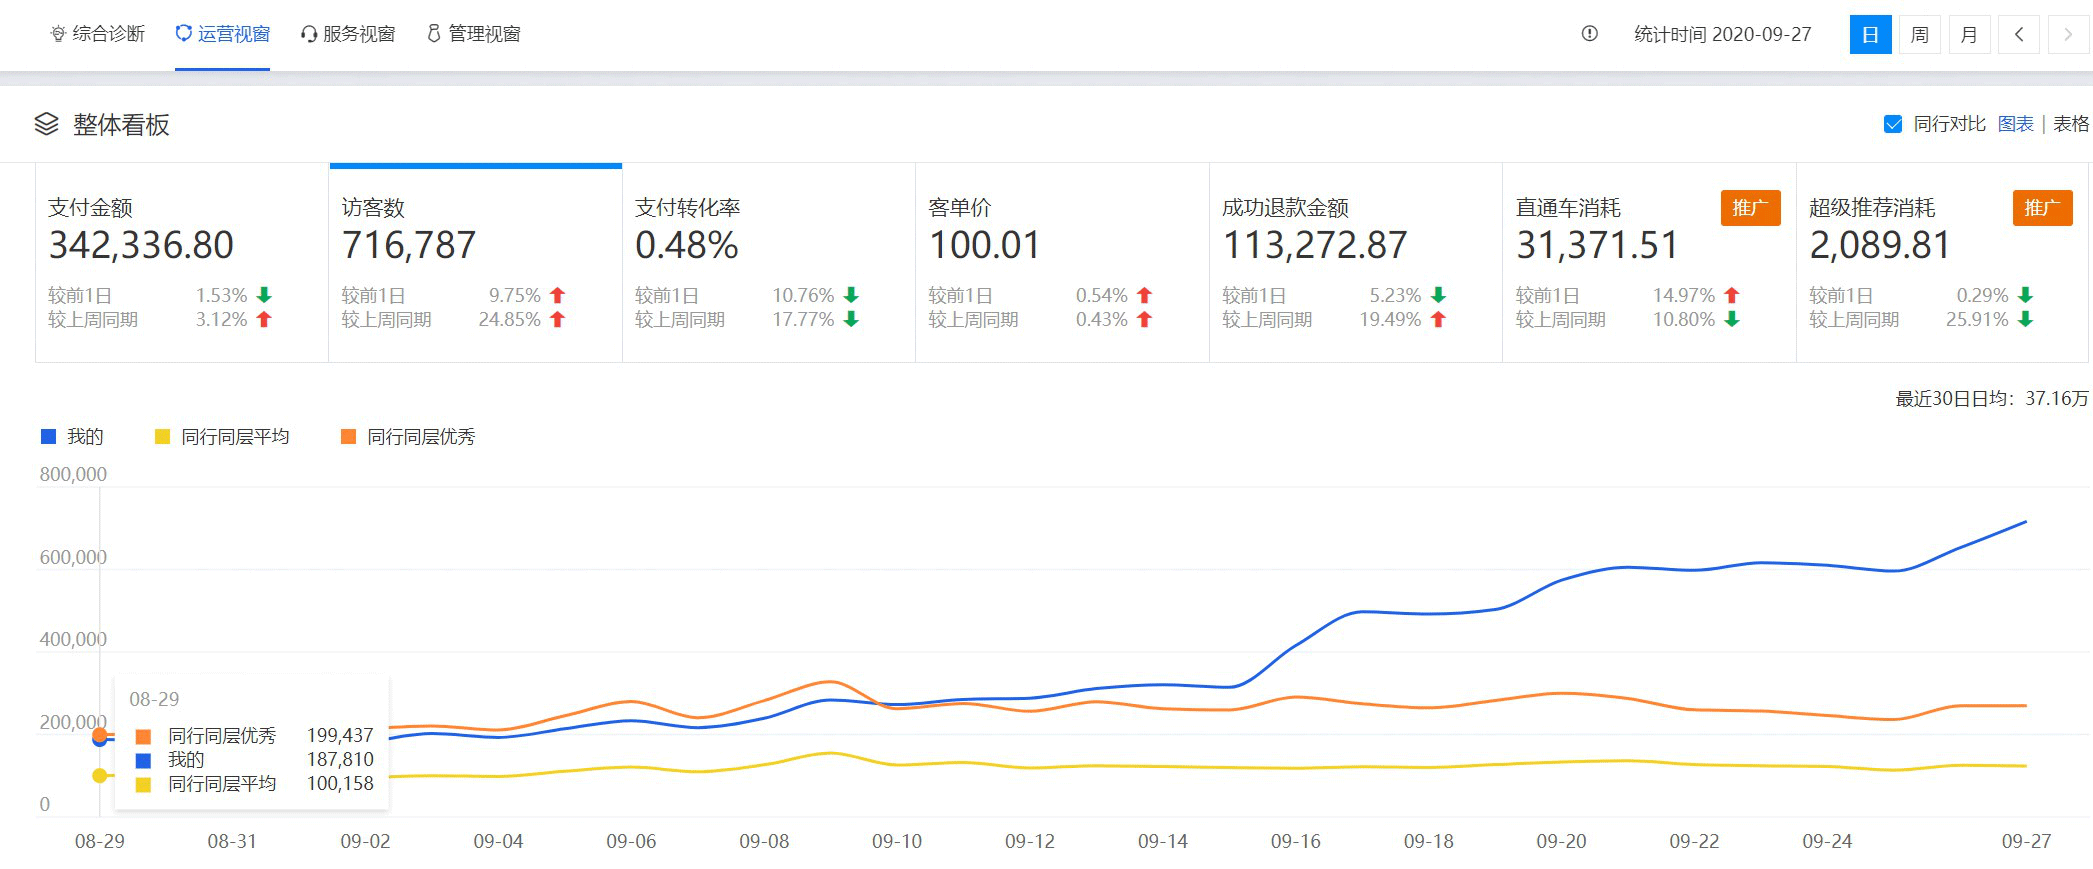This screenshot has width=2093, height=869.
Task: Switch to 表格 view link
Action: pyautogui.click(x=2070, y=124)
